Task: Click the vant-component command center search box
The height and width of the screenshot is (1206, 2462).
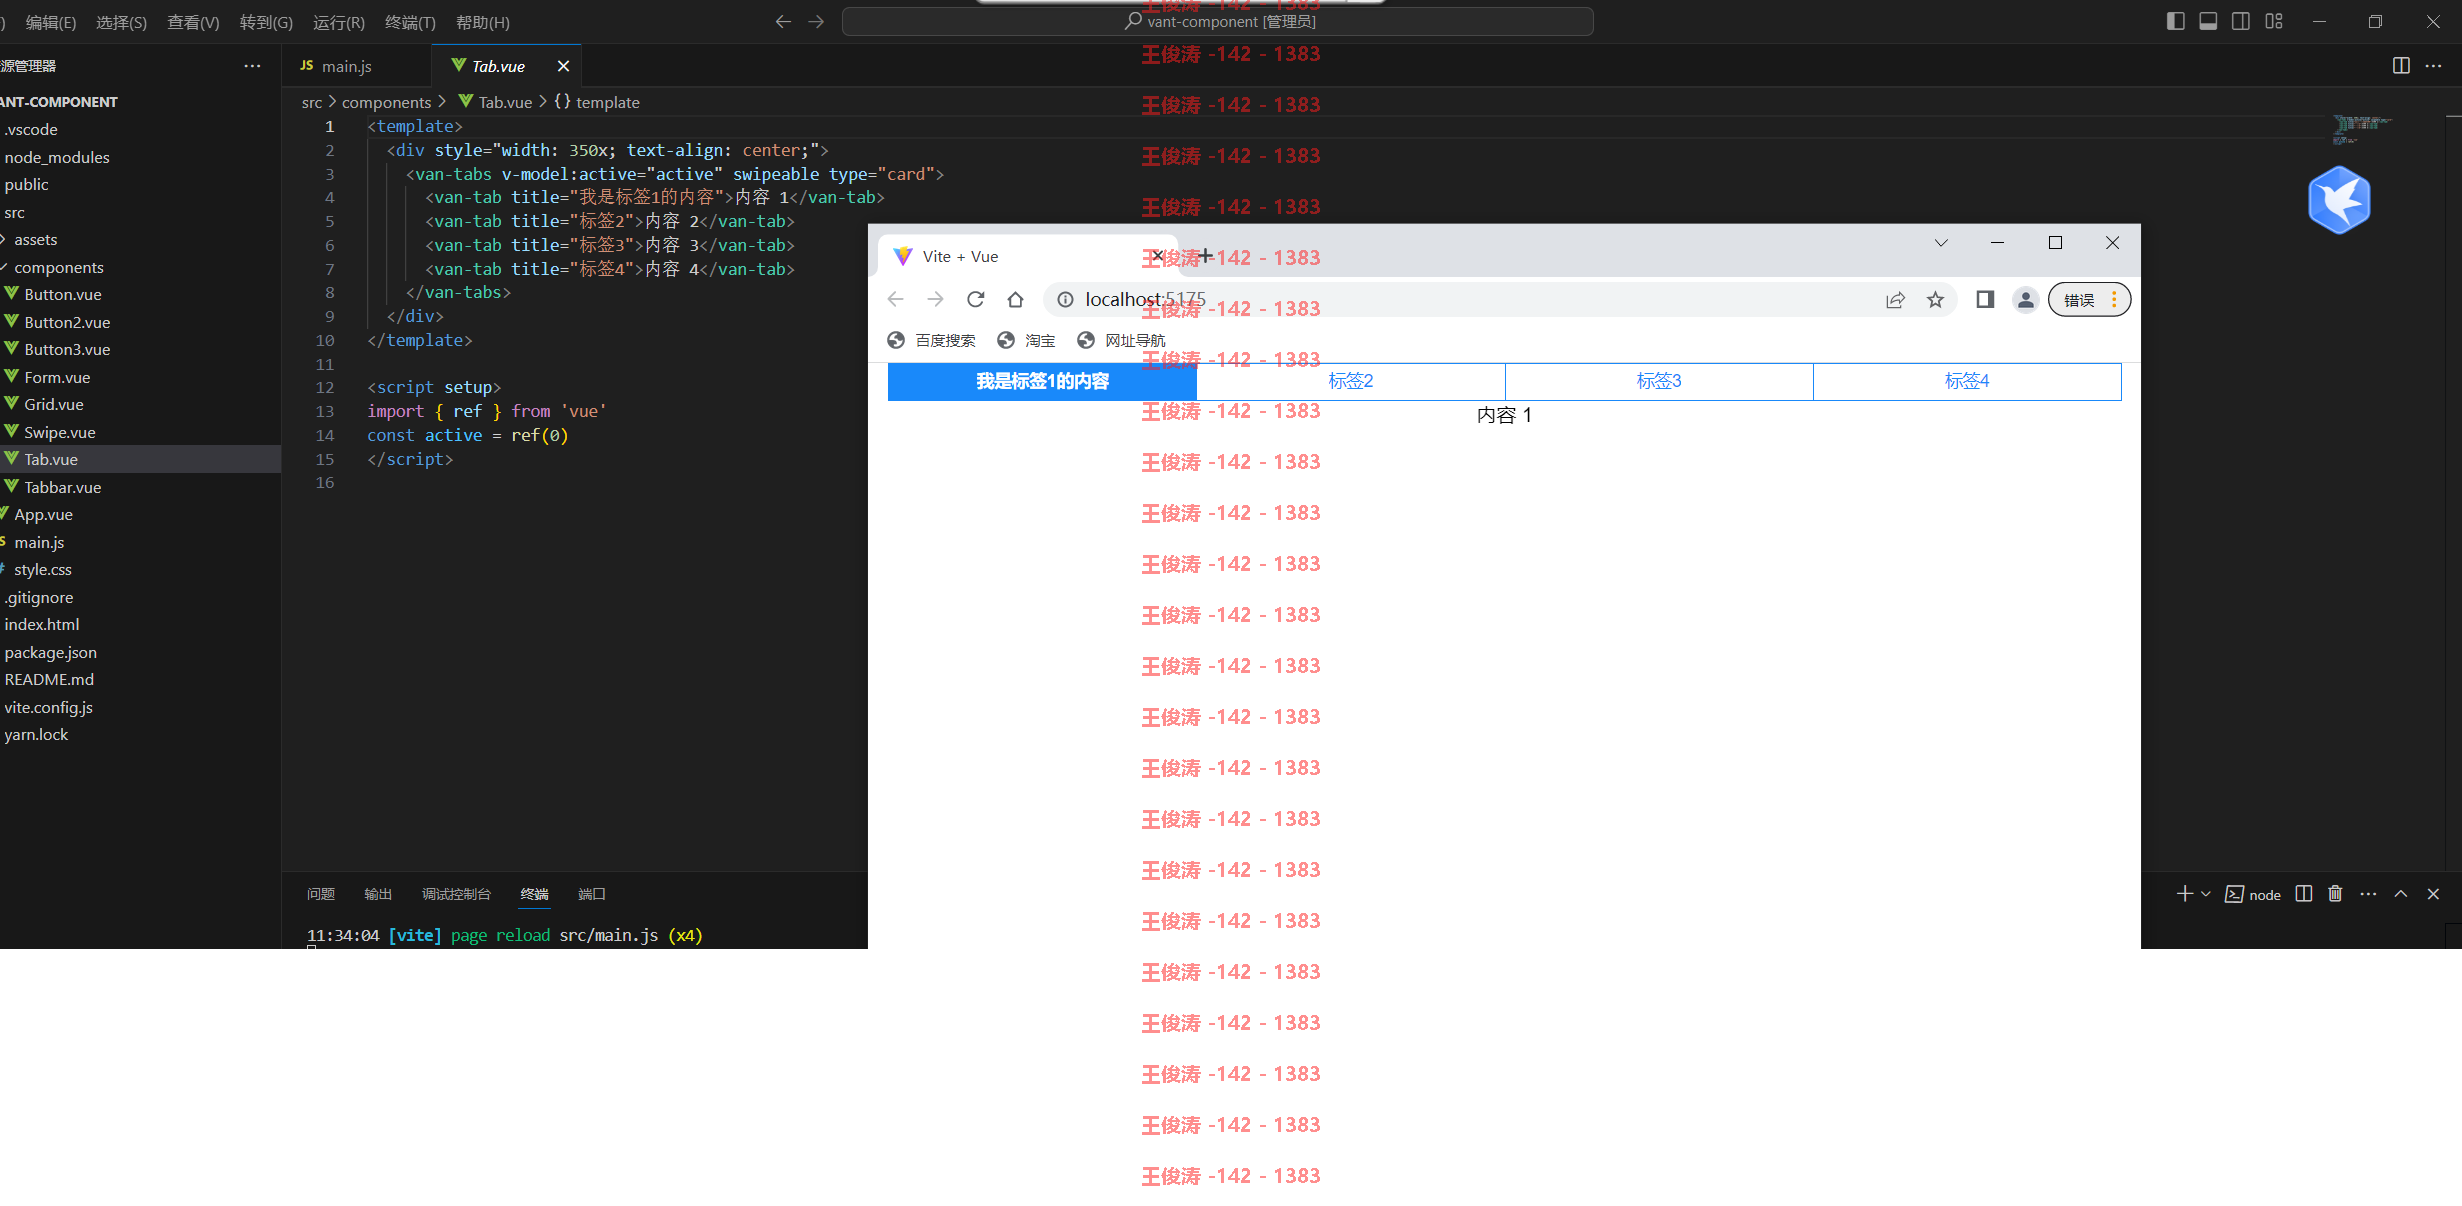Action: [1217, 21]
